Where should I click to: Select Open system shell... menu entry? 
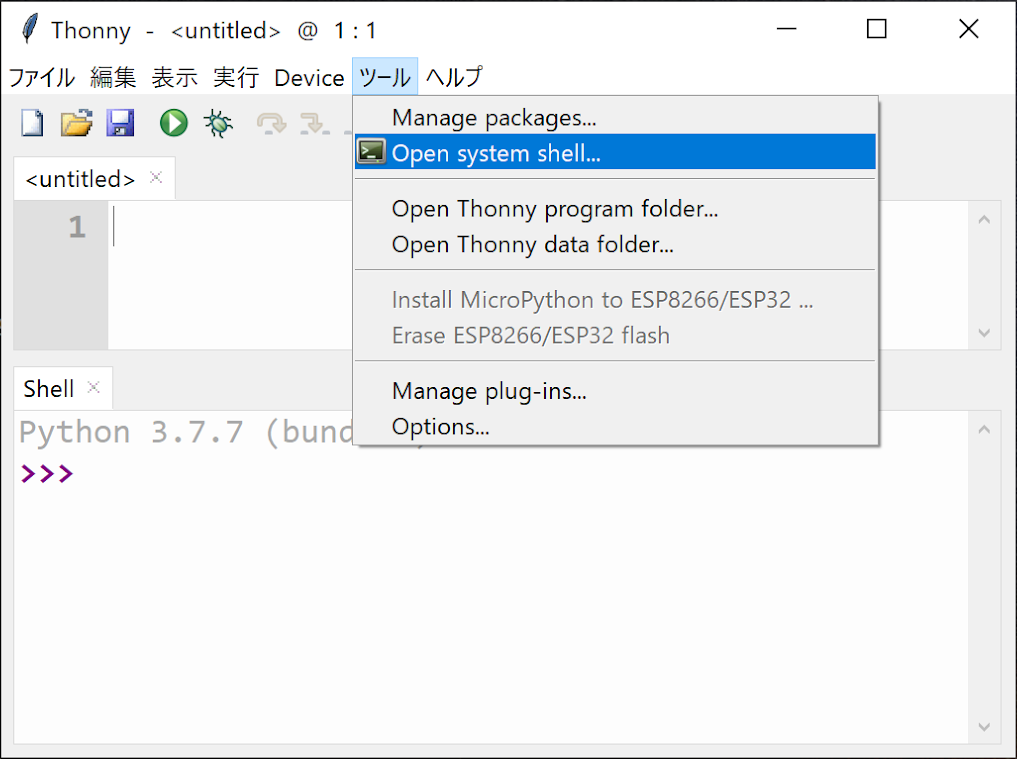coord(615,152)
